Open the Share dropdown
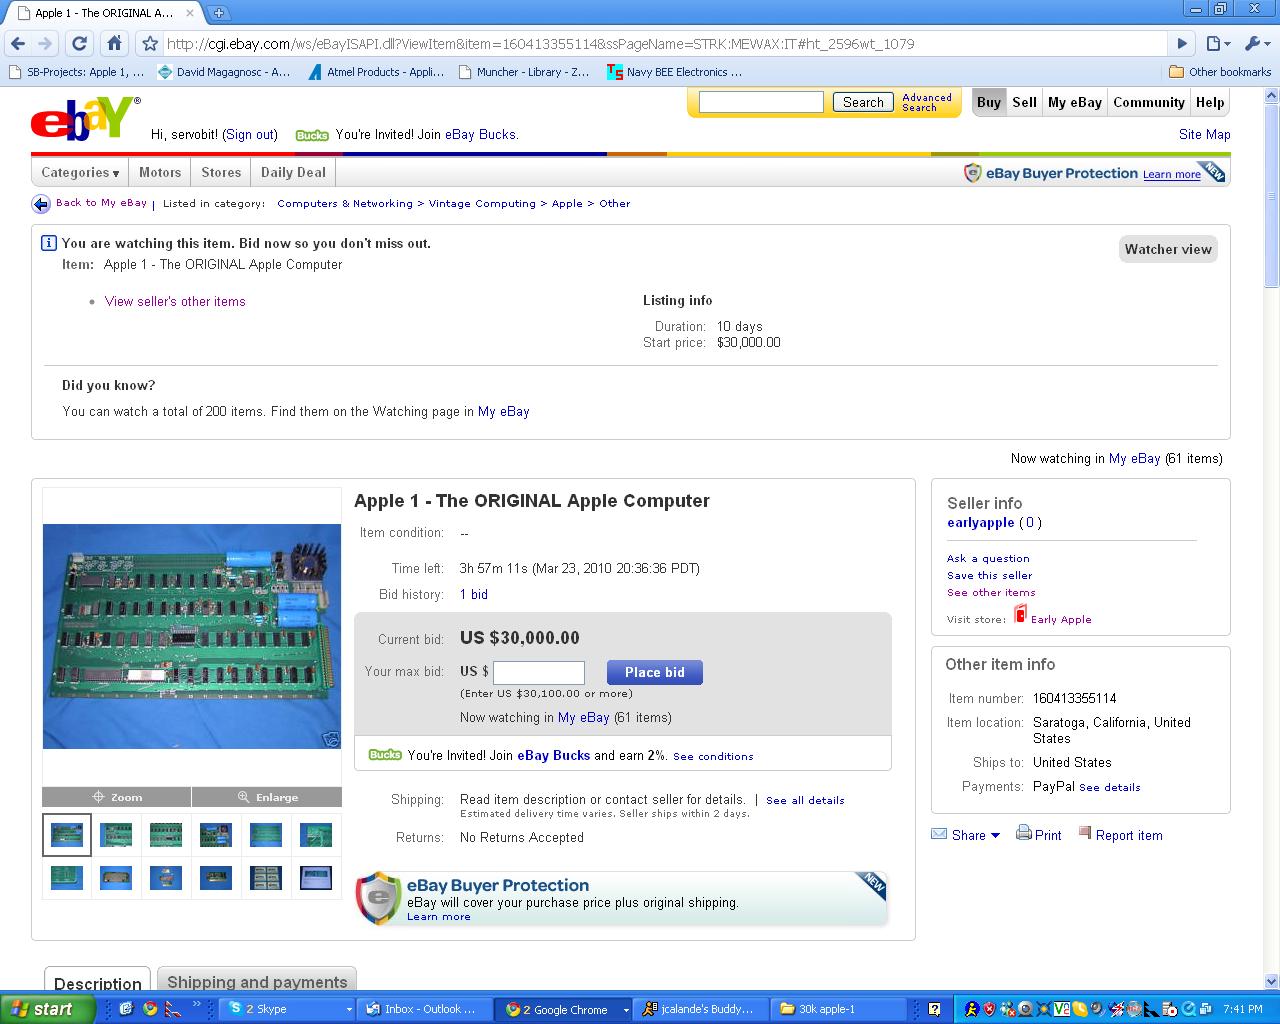This screenshot has height=1024, width=1280. (x=966, y=835)
